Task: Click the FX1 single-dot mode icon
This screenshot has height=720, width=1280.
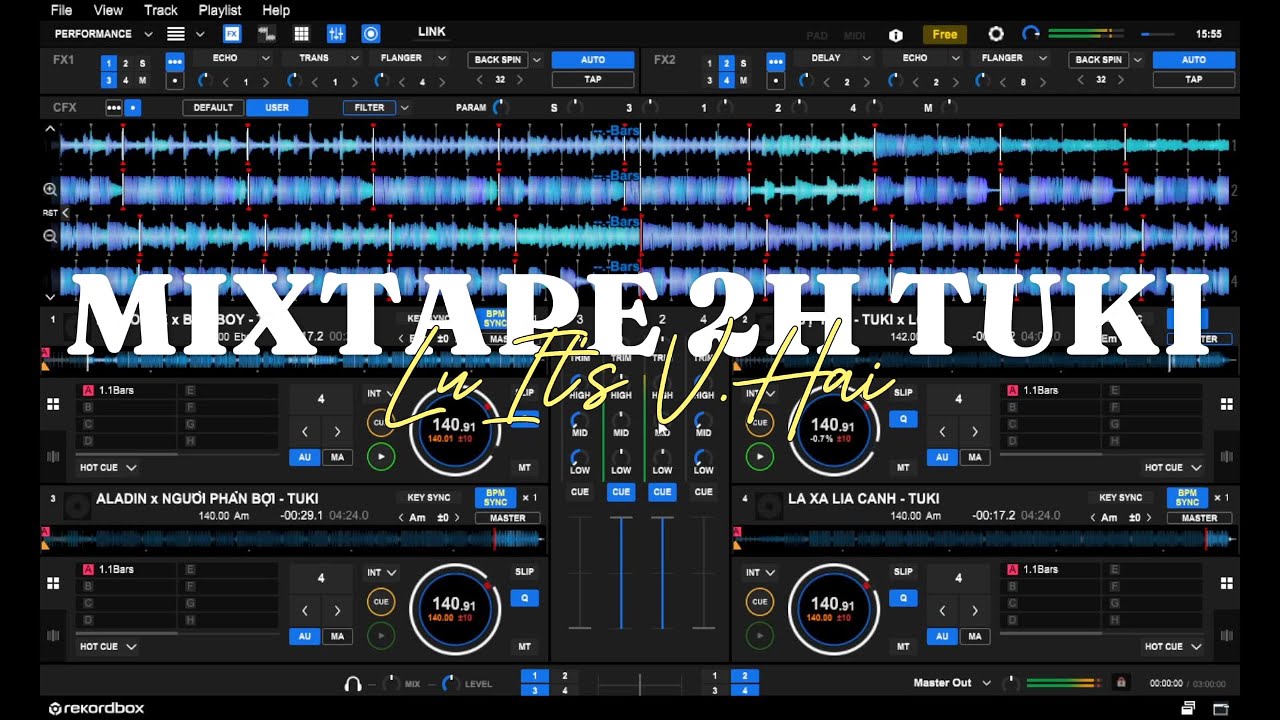Action: tap(174, 80)
